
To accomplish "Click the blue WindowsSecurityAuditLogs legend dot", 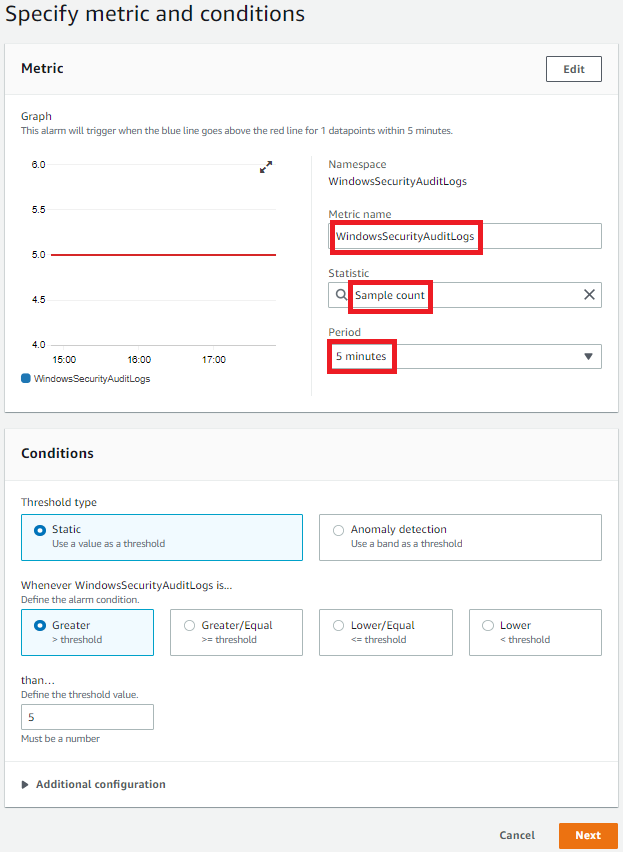I will tap(24, 378).
